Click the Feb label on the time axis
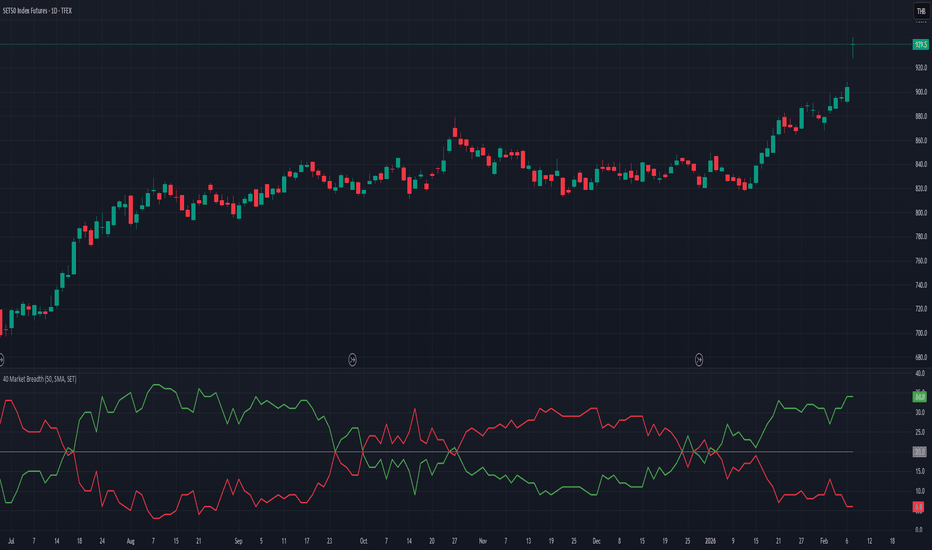The width and height of the screenshot is (932, 550). click(x=824, y=541)
